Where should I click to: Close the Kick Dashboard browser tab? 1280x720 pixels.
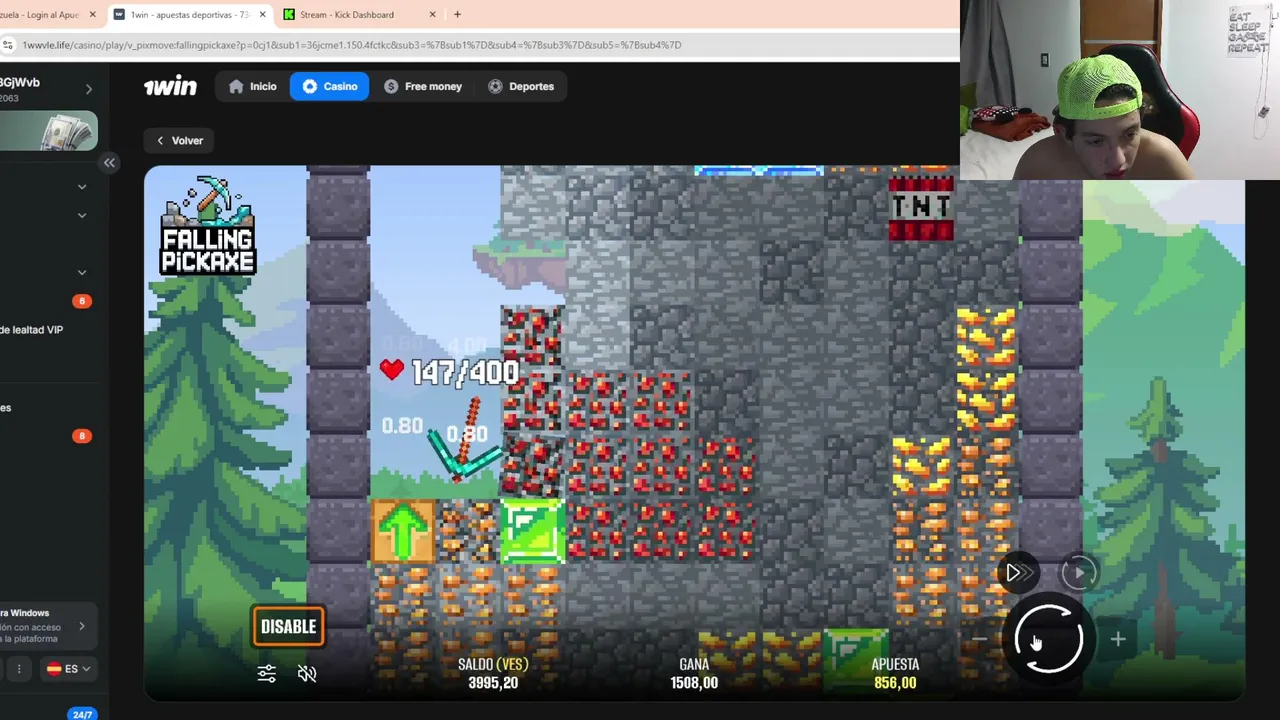tap(432, 15)
